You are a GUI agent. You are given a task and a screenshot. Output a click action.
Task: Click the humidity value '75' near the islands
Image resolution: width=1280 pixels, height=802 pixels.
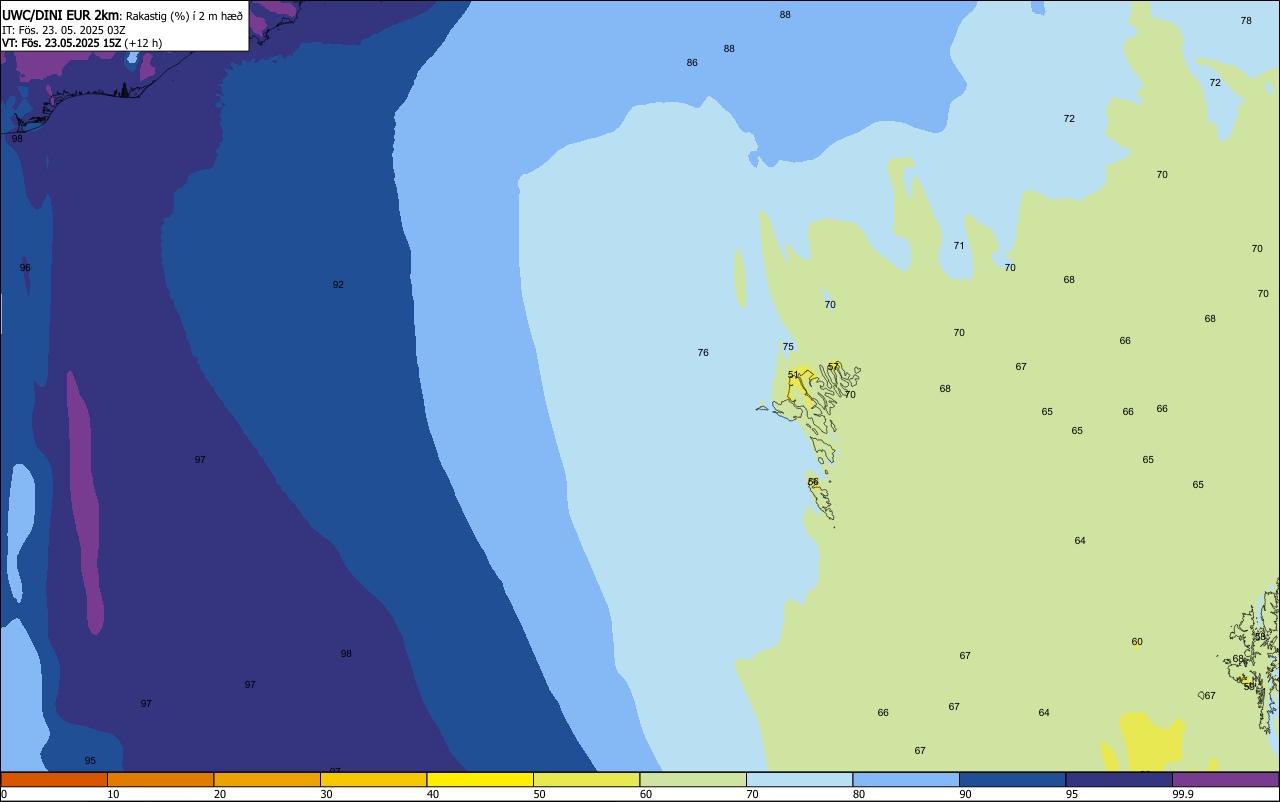coord(788,347)
